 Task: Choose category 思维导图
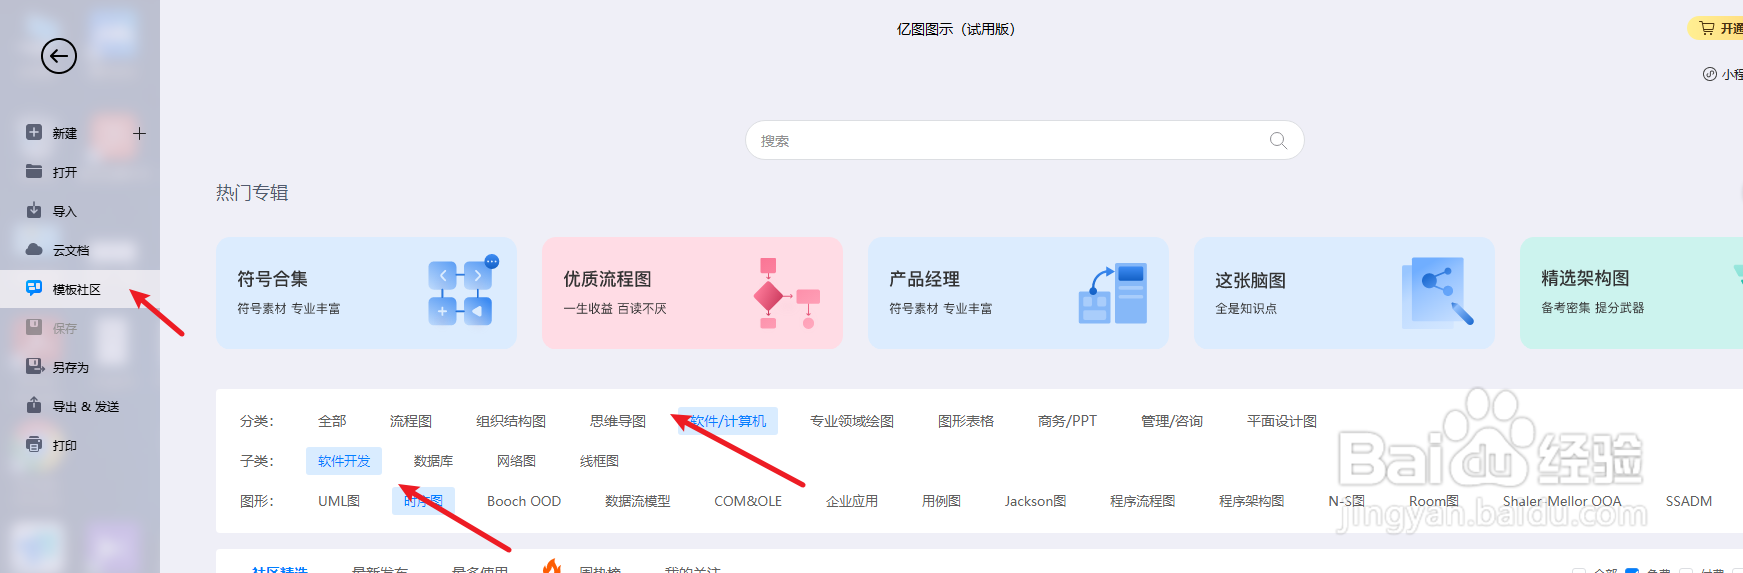tap(618, 421)
